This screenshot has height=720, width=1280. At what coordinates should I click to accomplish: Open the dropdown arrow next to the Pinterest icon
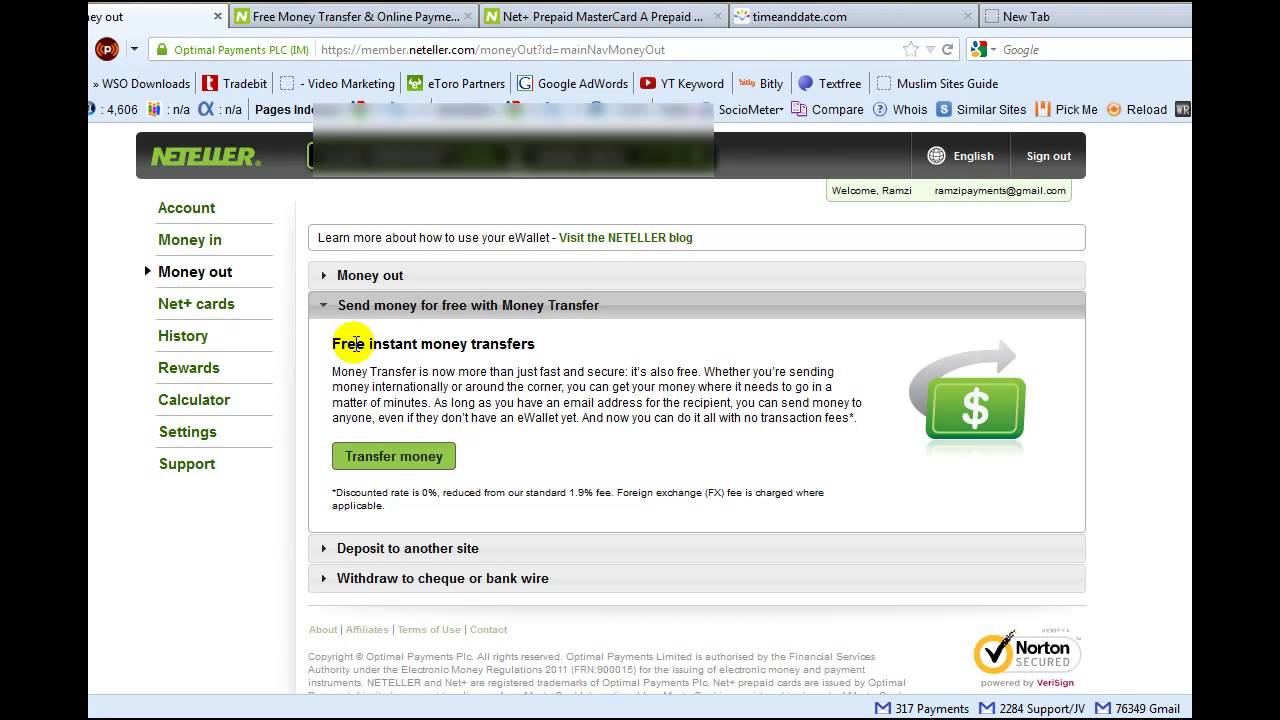[x=134, y=49]
